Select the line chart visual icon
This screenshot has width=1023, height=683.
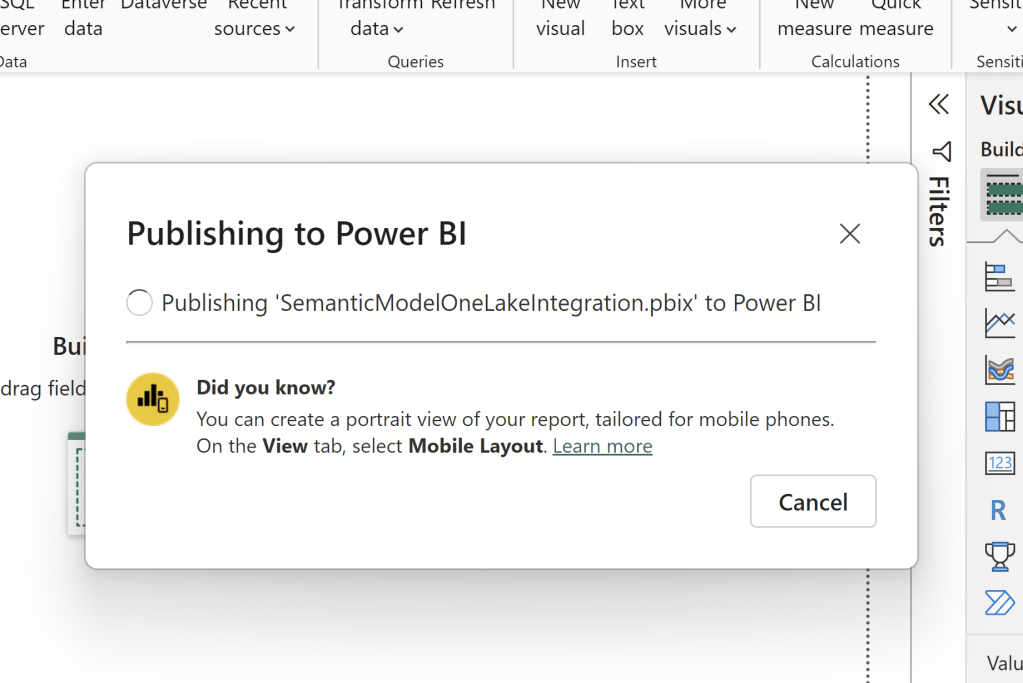[999, 323]
